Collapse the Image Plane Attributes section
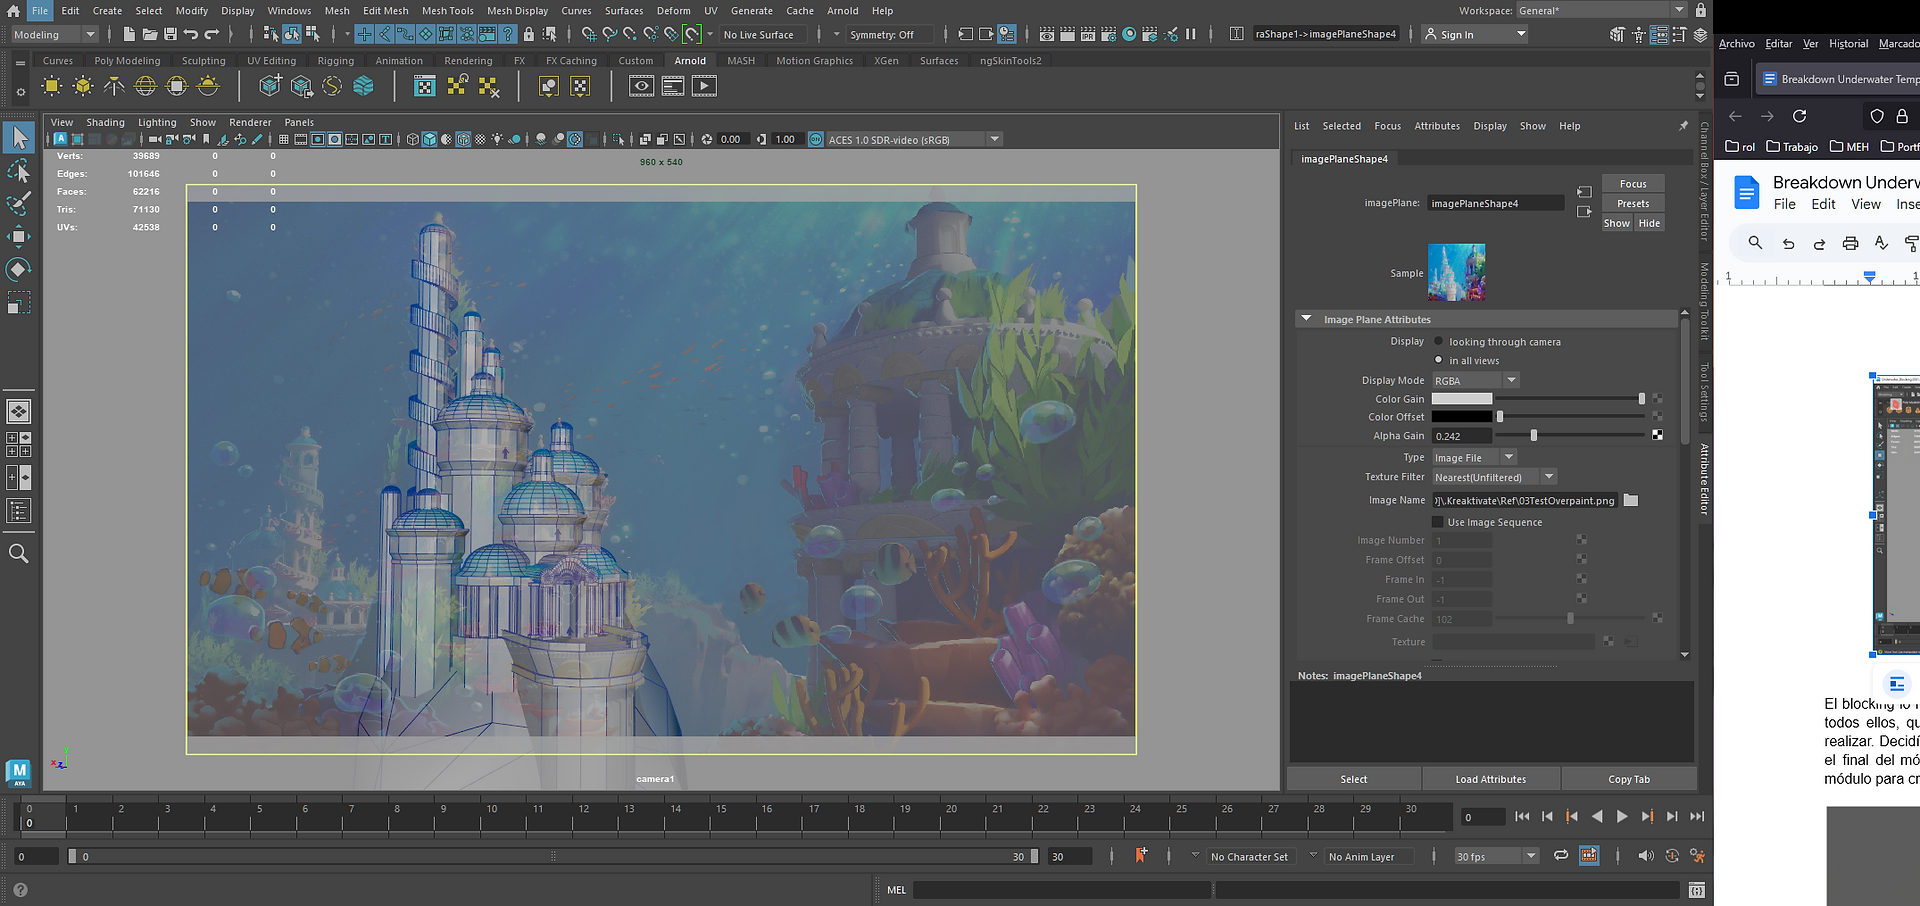This screenshot has height=906, width=1920. (1306, 319)
